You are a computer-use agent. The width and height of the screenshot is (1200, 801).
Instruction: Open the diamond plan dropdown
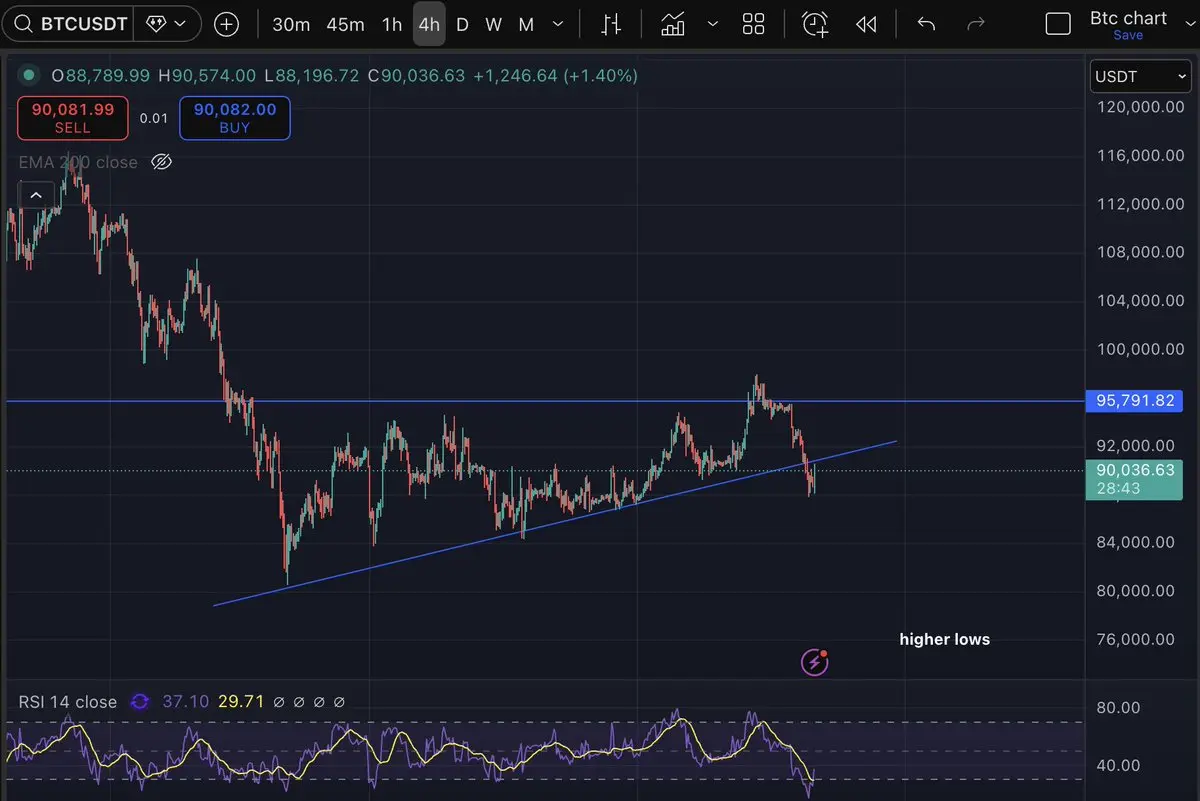click(165, 23)
